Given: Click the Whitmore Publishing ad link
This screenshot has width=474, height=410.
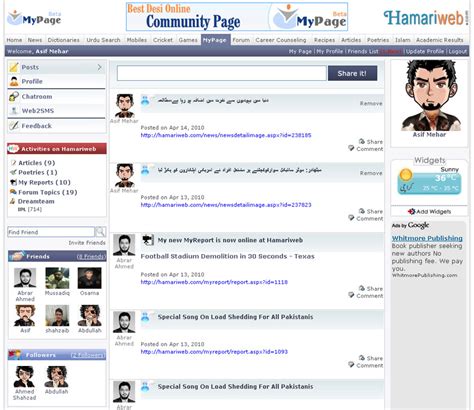Looking at the screenshot, I should pos(427,238).
